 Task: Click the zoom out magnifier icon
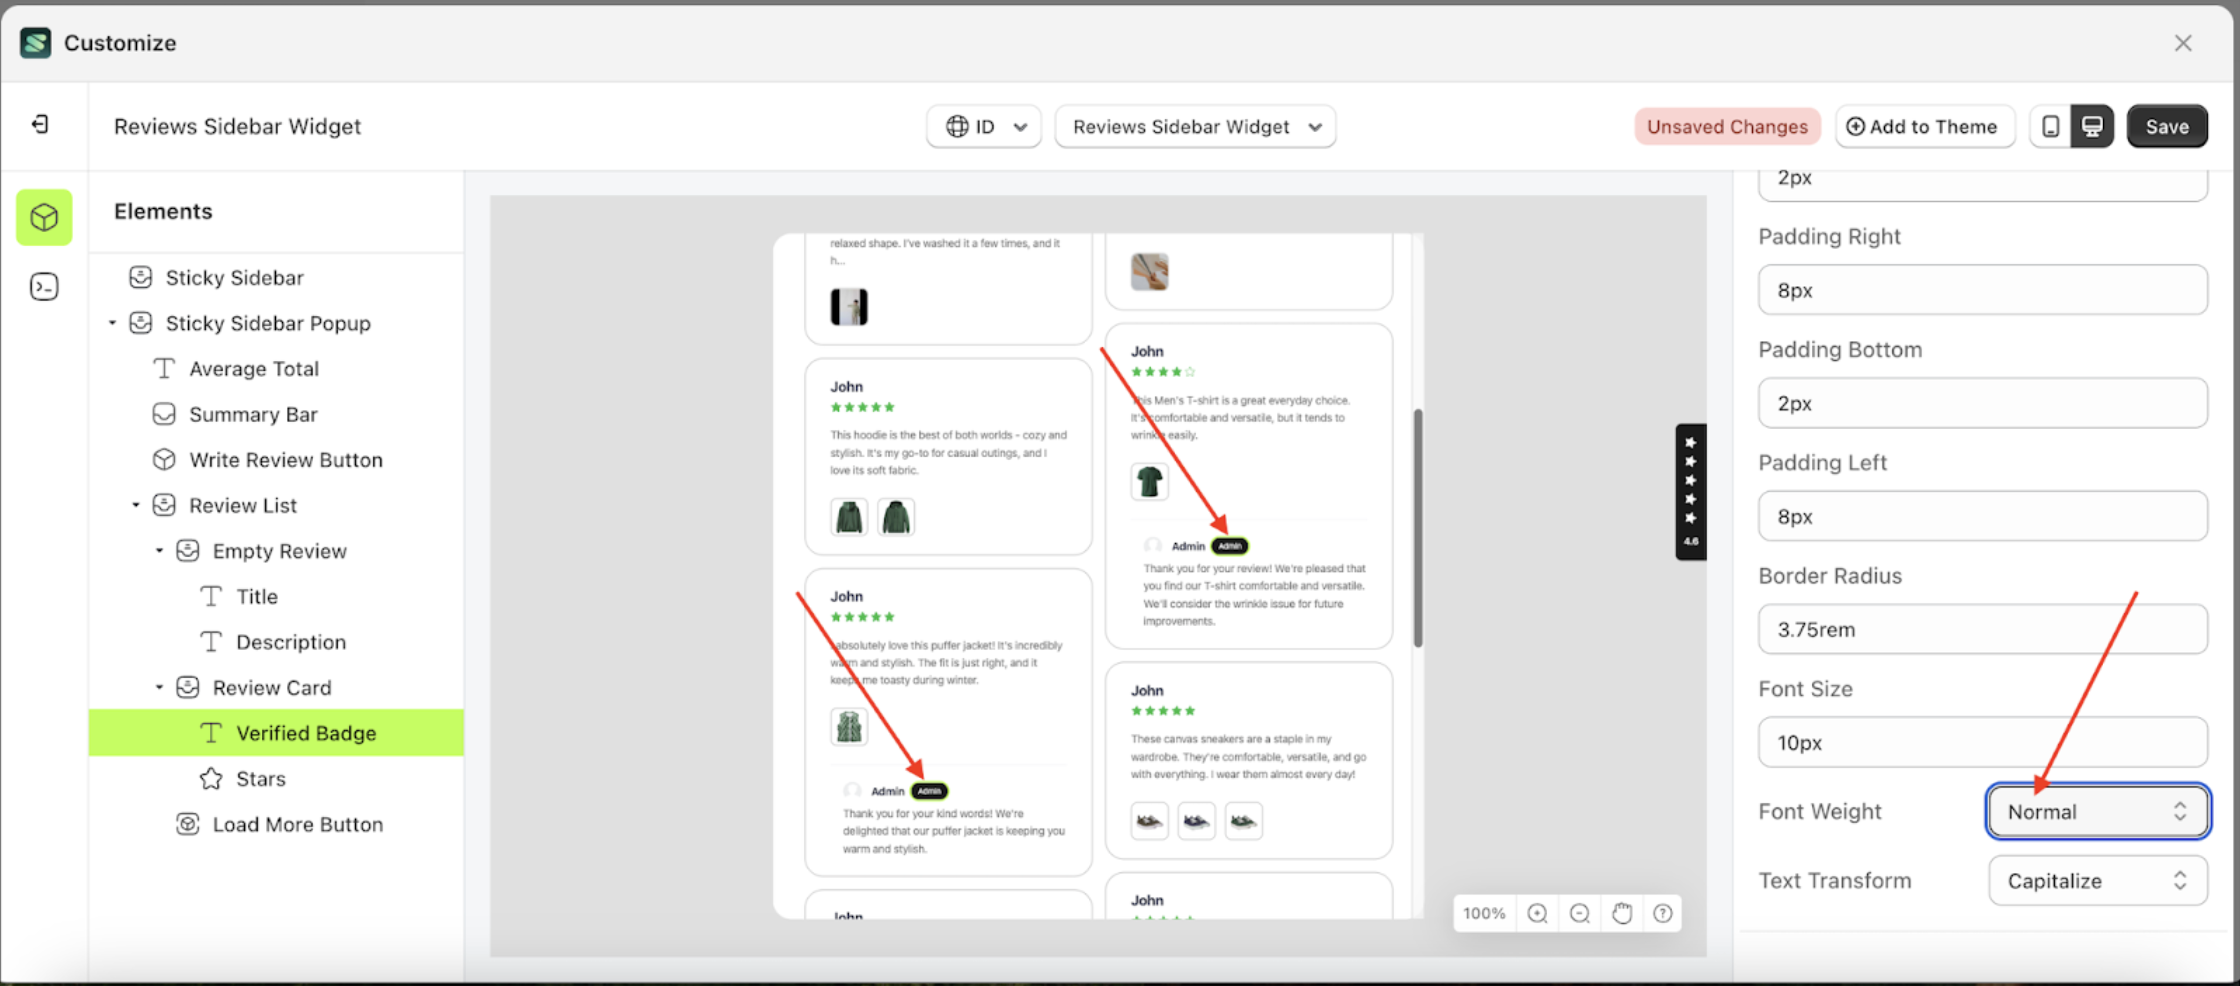(1580, 913)
